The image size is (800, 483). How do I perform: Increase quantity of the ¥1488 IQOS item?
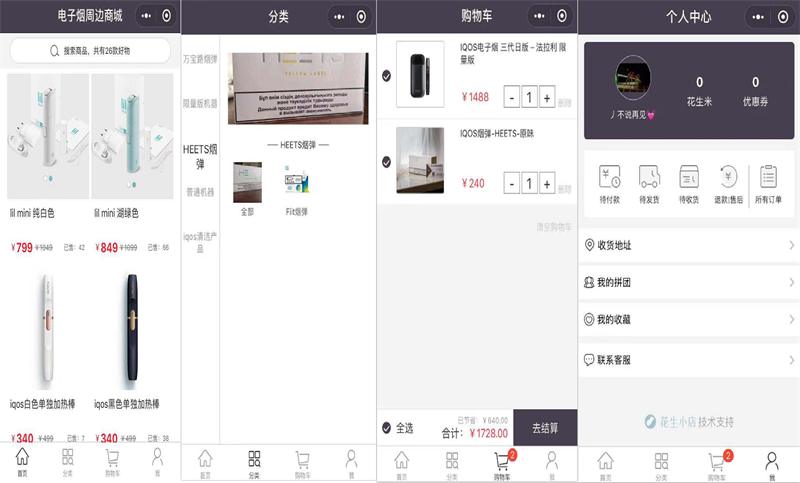[547, 97]
